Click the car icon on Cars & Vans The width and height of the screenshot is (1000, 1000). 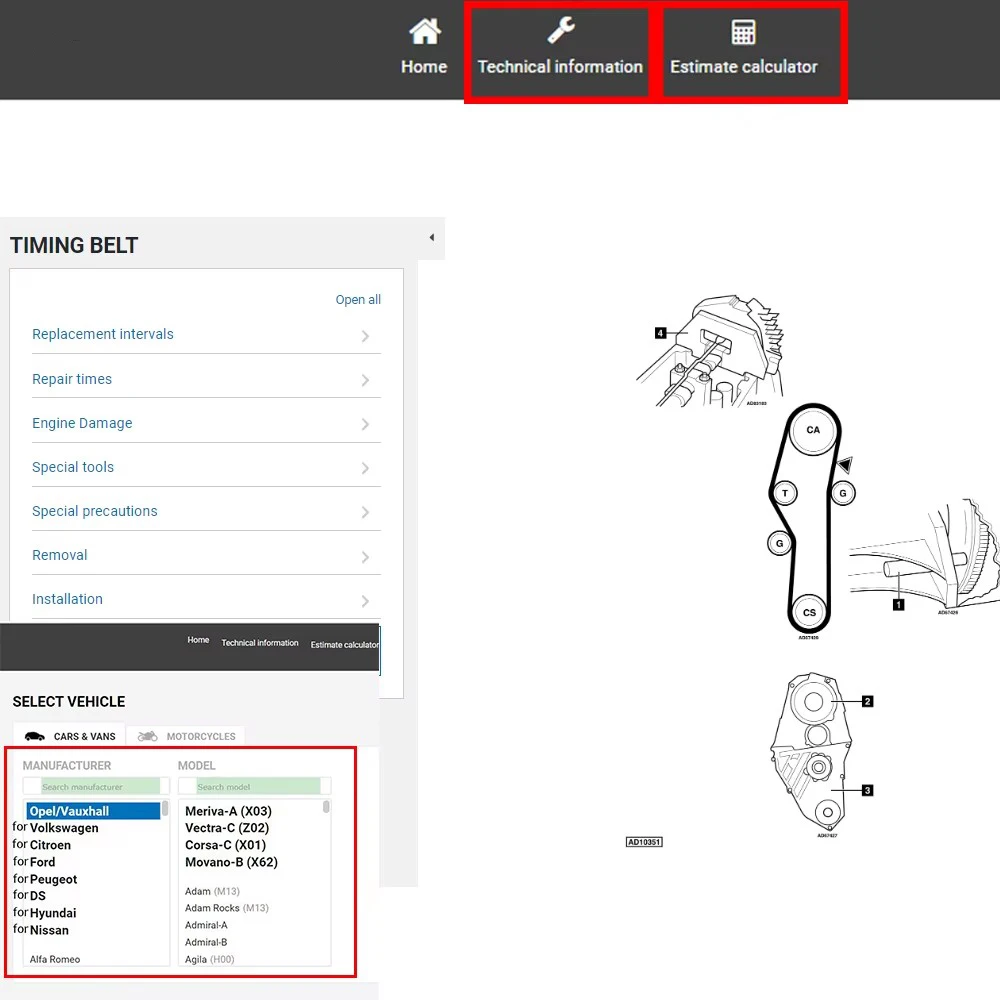pyautogui.click(x=34, y=736)
